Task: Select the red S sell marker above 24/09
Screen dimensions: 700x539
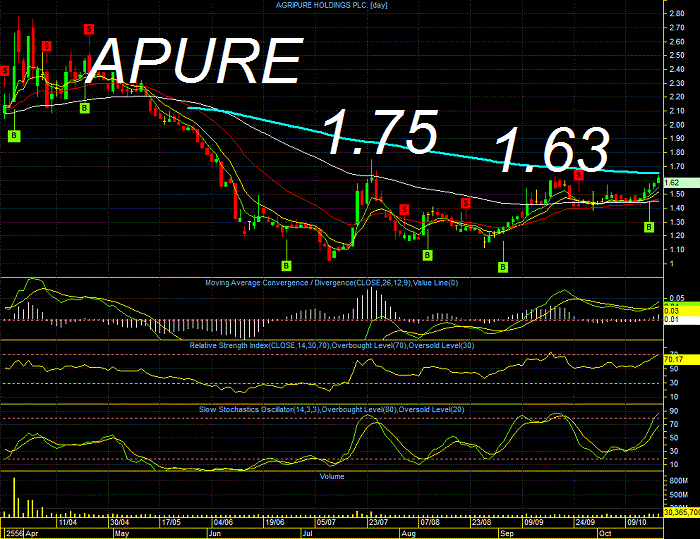Action: (x=579, y=175)
